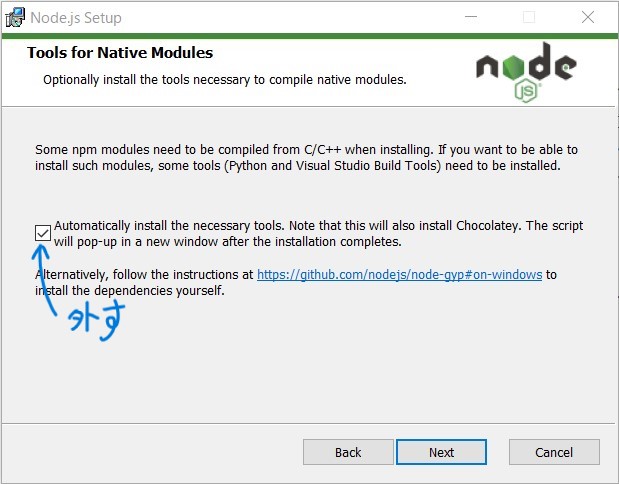Click the 'Alternatively, follow the instructions at' text
Image resolution: width=619 pixels, height=484 pixels.
coord(144,274)
